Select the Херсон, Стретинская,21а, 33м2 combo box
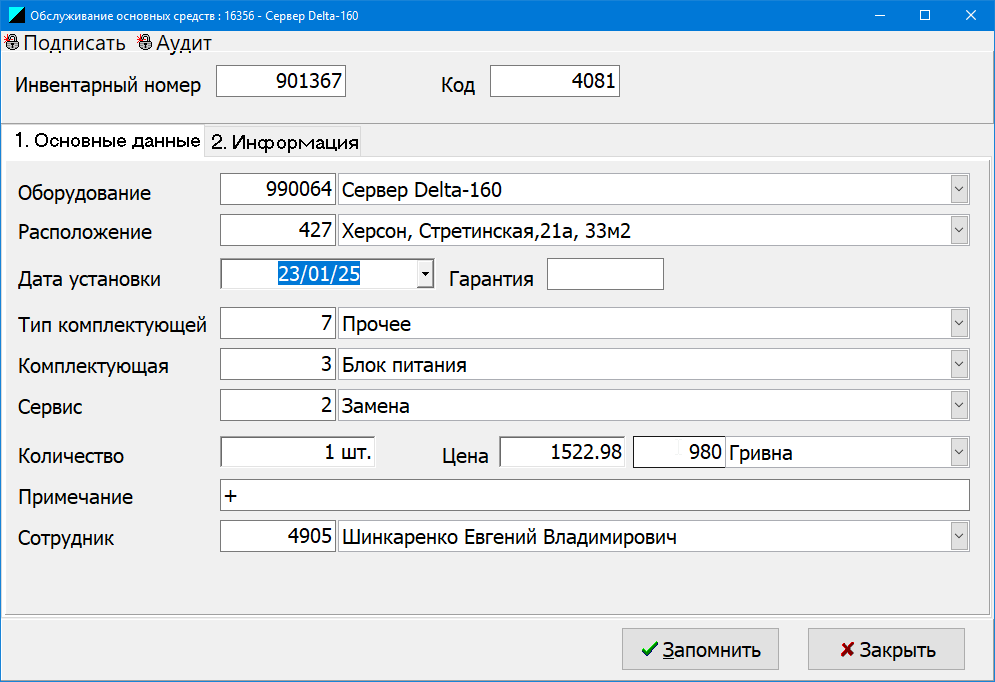995x682 pixels. (x=654, y=230)
